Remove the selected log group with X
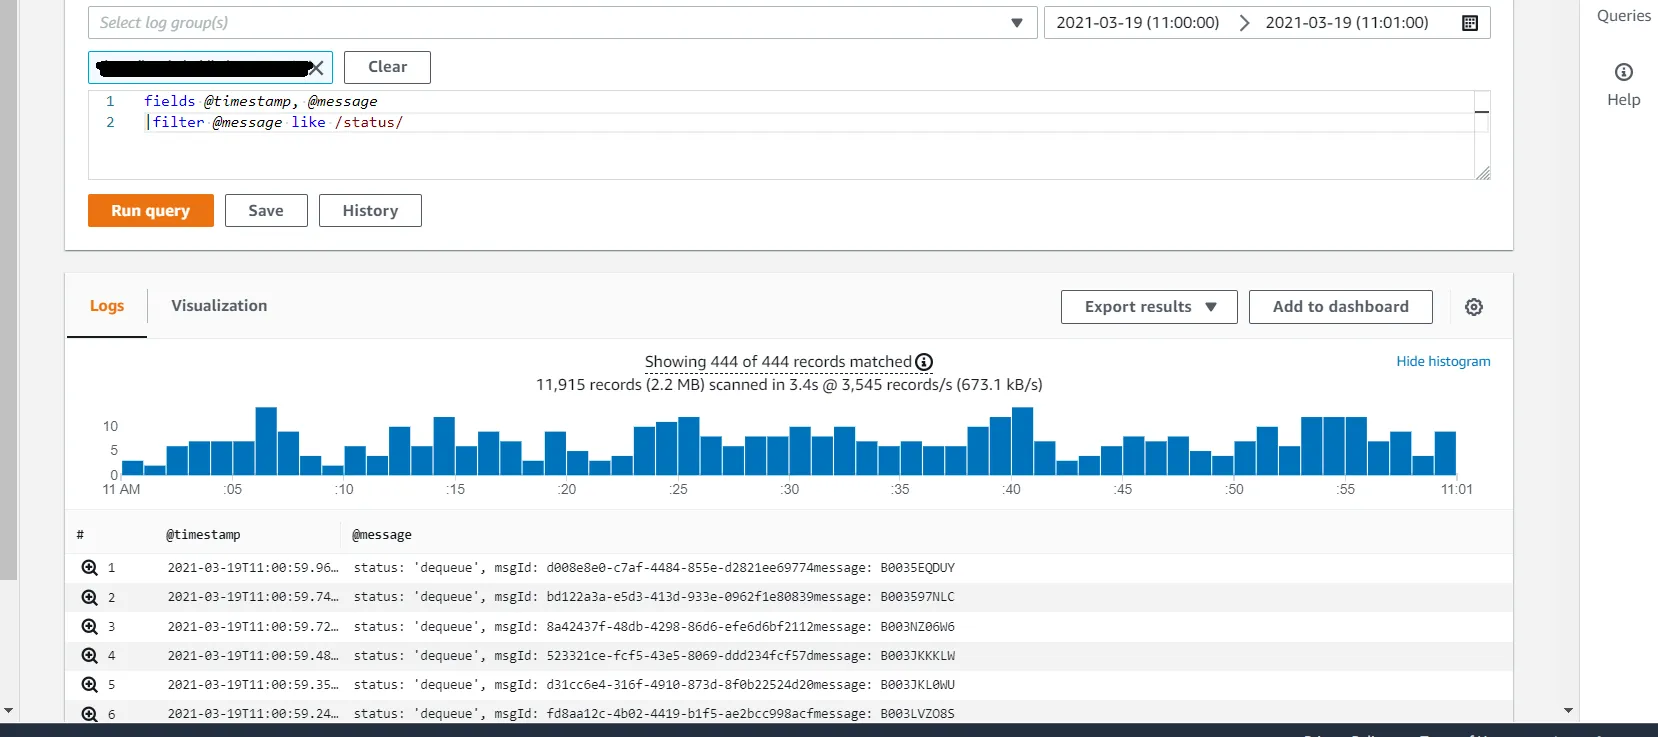This screenshot has height=737, width=1658. tap(316, 68)
